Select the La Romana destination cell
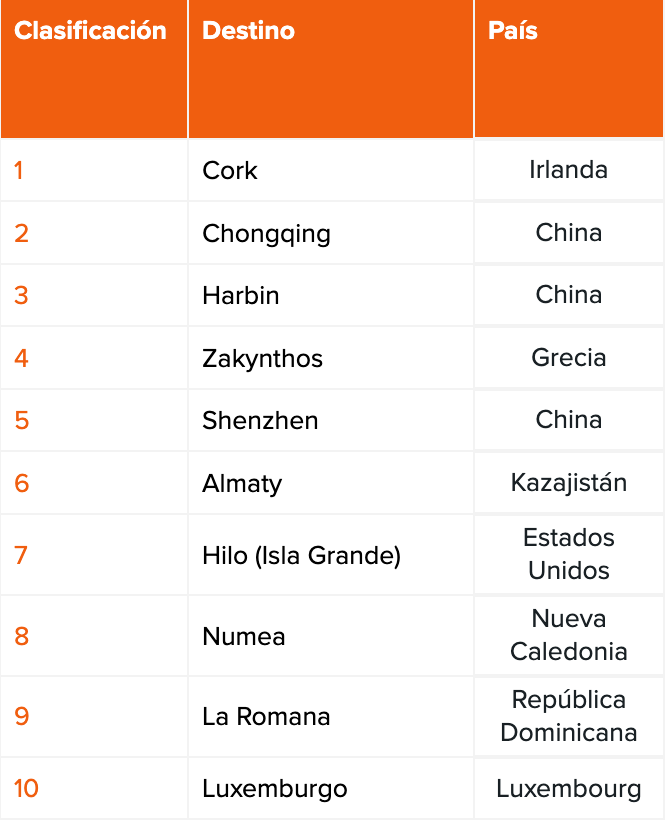 266,717
